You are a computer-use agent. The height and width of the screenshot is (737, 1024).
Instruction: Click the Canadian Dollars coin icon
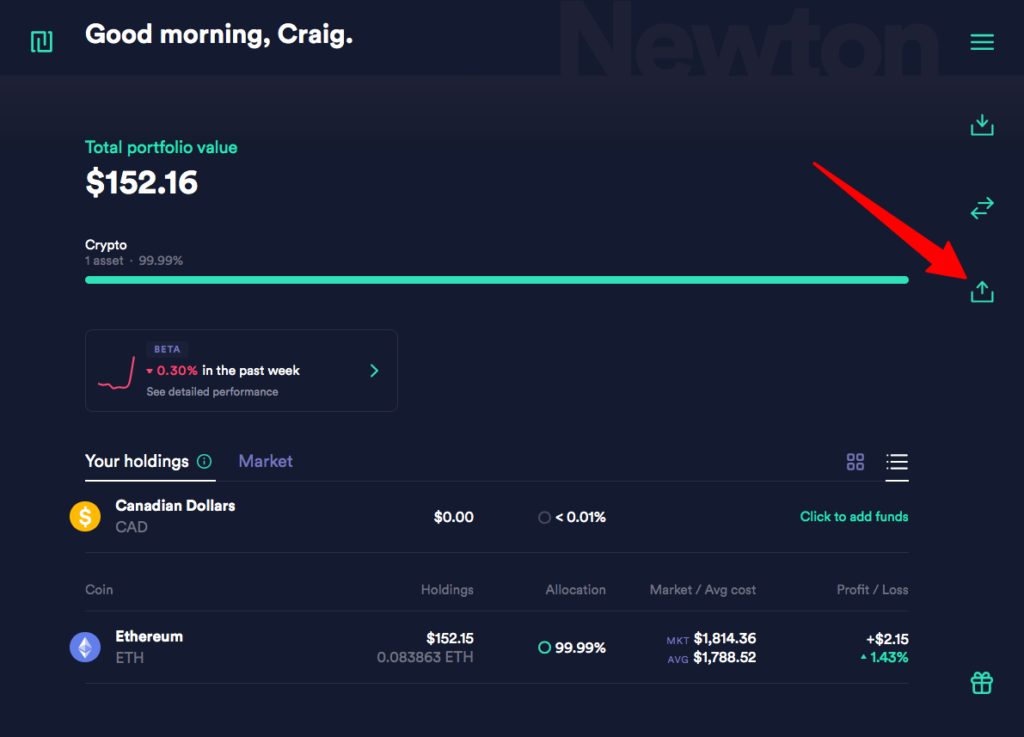click(85, 516)
